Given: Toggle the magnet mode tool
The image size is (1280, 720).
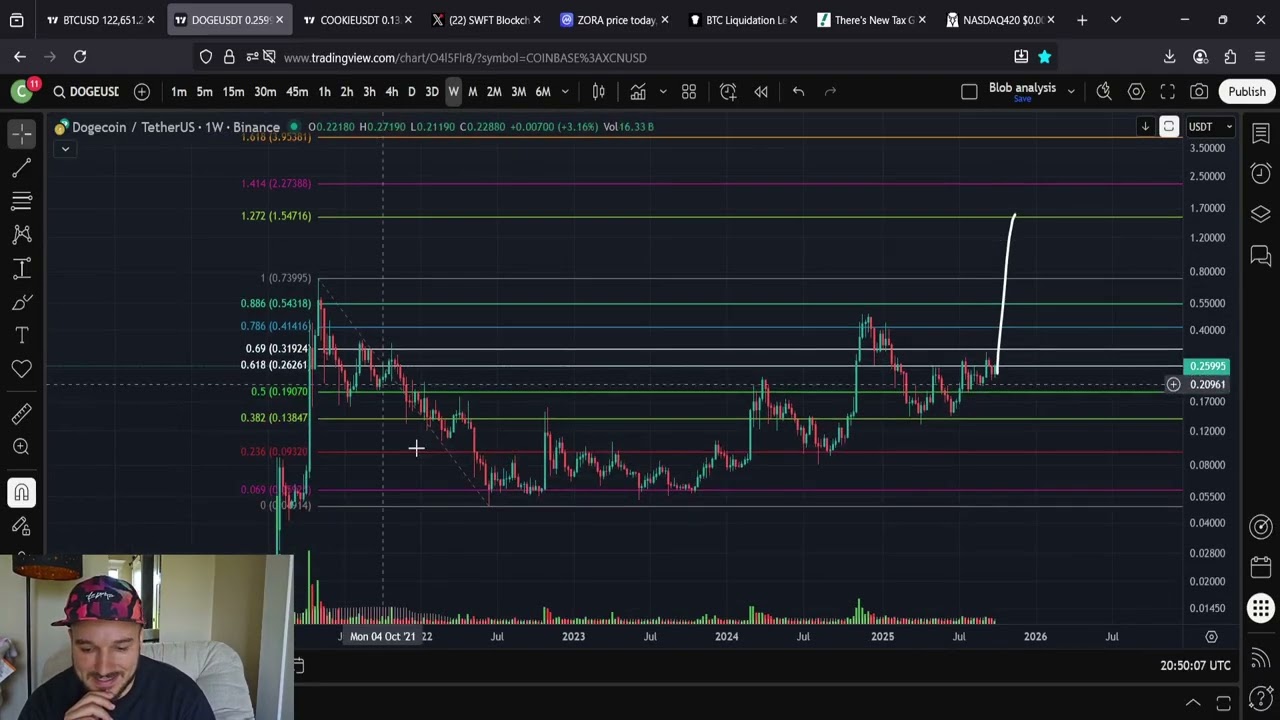Looking at the screenshot, I should tap(21, 492).
